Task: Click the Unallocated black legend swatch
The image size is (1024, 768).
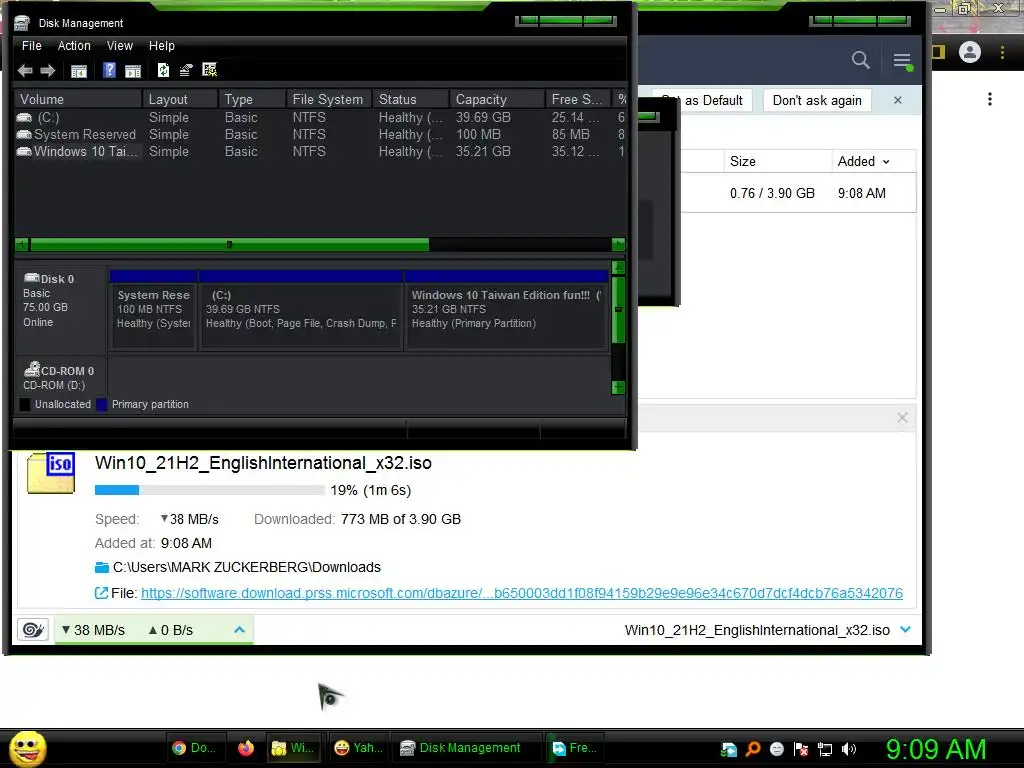Action: click(25, 404)
